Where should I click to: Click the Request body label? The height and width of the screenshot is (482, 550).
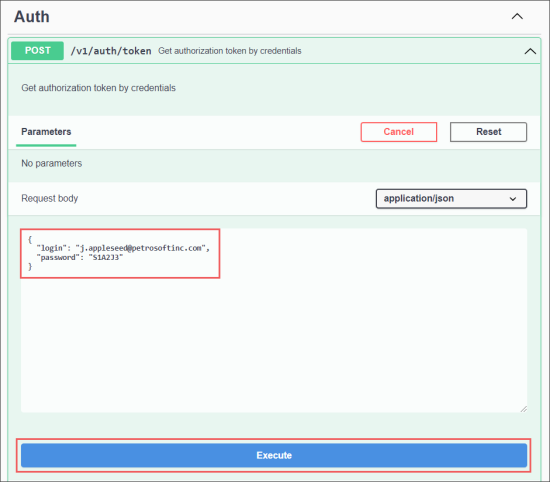(x=49, y=199)
